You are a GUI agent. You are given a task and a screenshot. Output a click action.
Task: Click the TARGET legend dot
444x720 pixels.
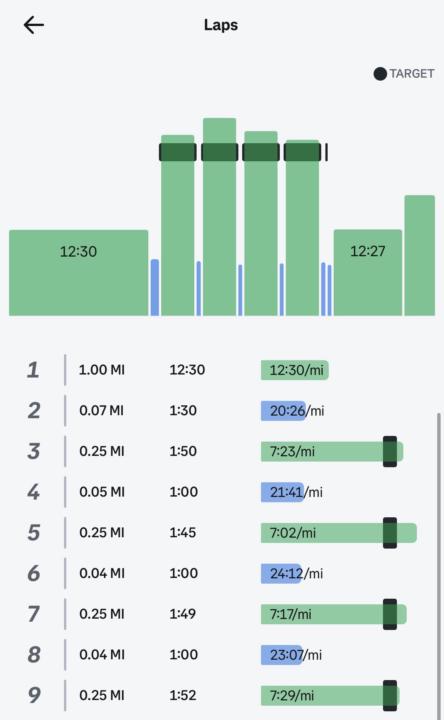[x=380, y=73]
